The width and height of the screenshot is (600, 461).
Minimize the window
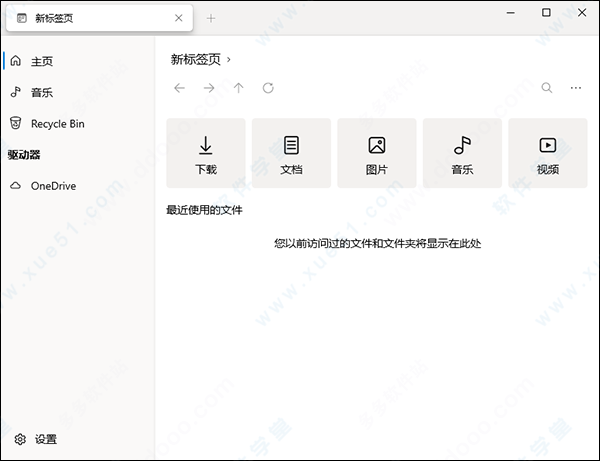click(x=510, y=13)
